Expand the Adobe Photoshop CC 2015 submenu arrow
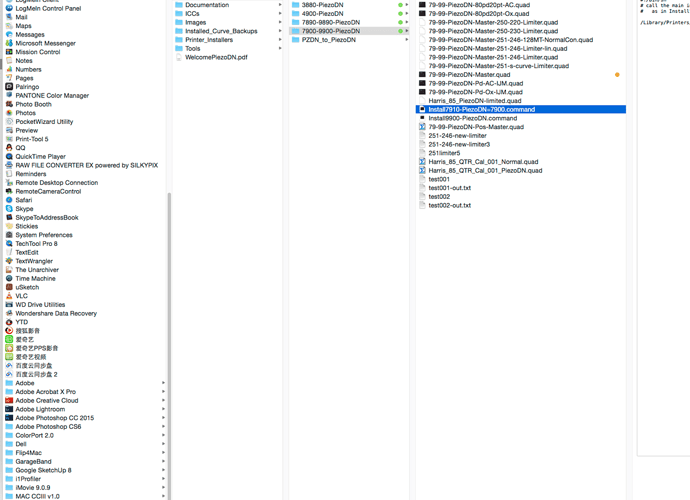The width and height of the screenshot is (690, 500). [x=163, y=418]
